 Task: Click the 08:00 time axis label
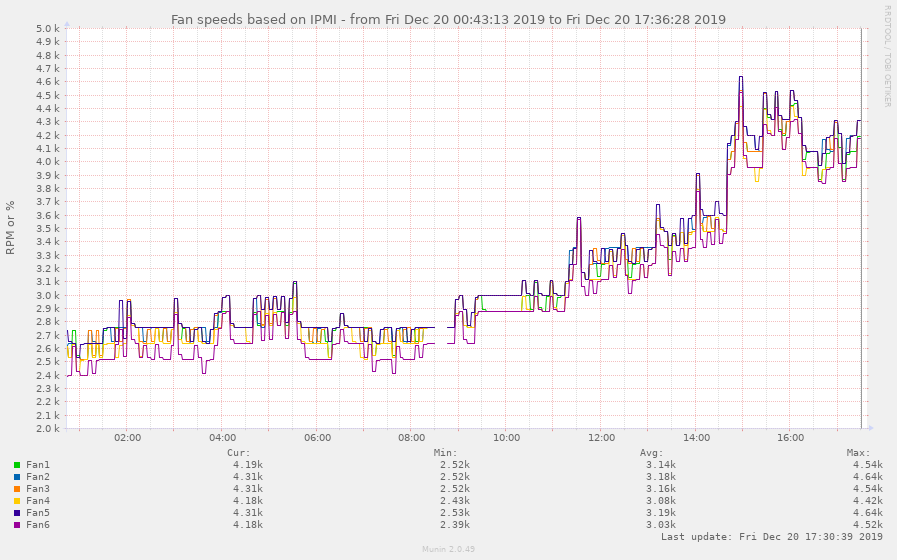pos(412,438)
